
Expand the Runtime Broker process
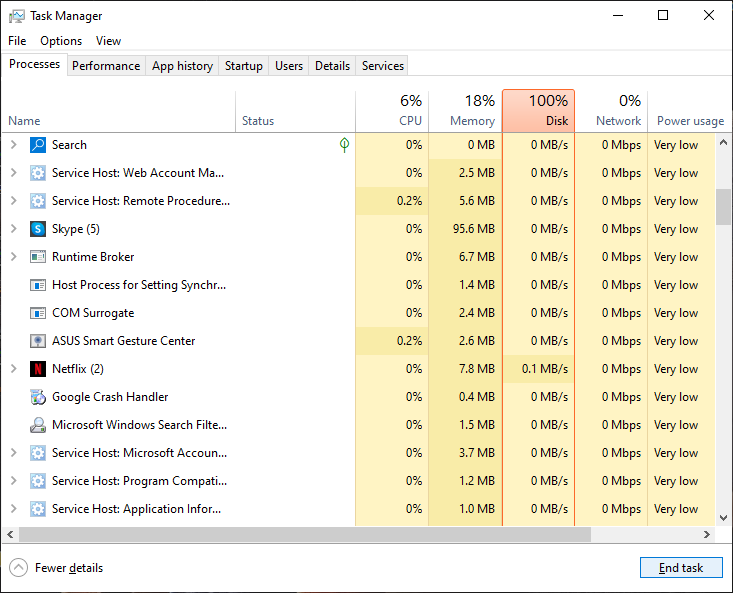pos(14,257)
